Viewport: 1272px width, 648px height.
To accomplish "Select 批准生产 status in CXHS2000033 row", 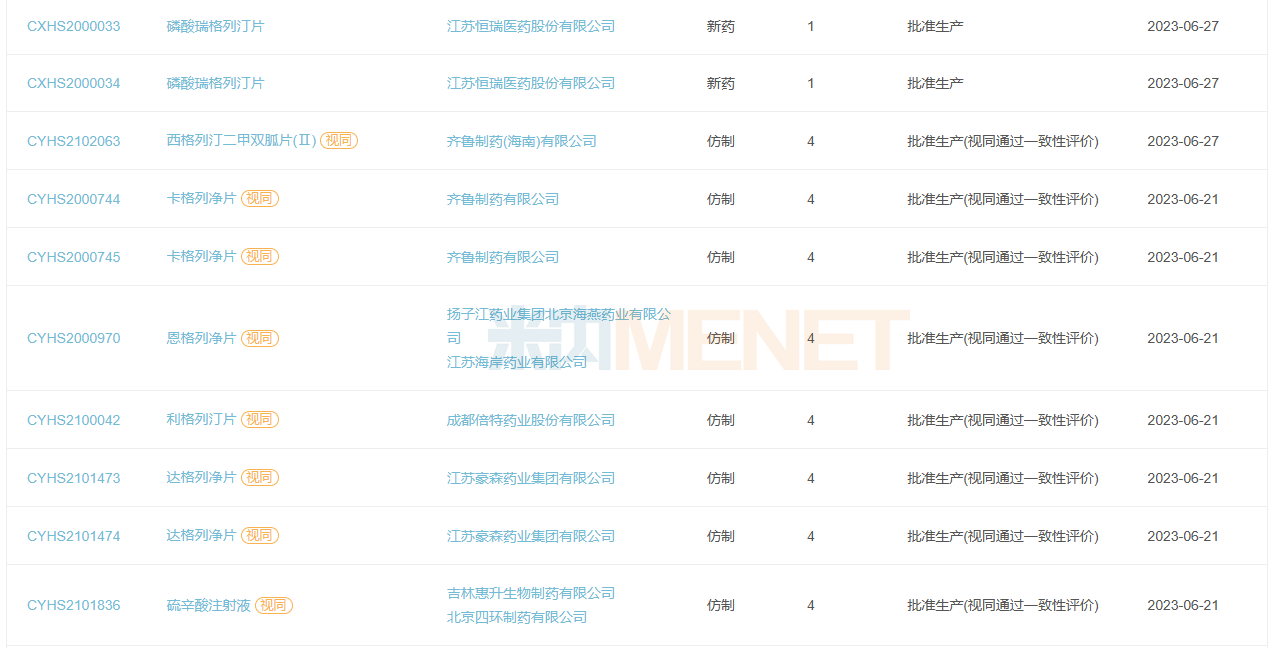I will click(936, 26).
